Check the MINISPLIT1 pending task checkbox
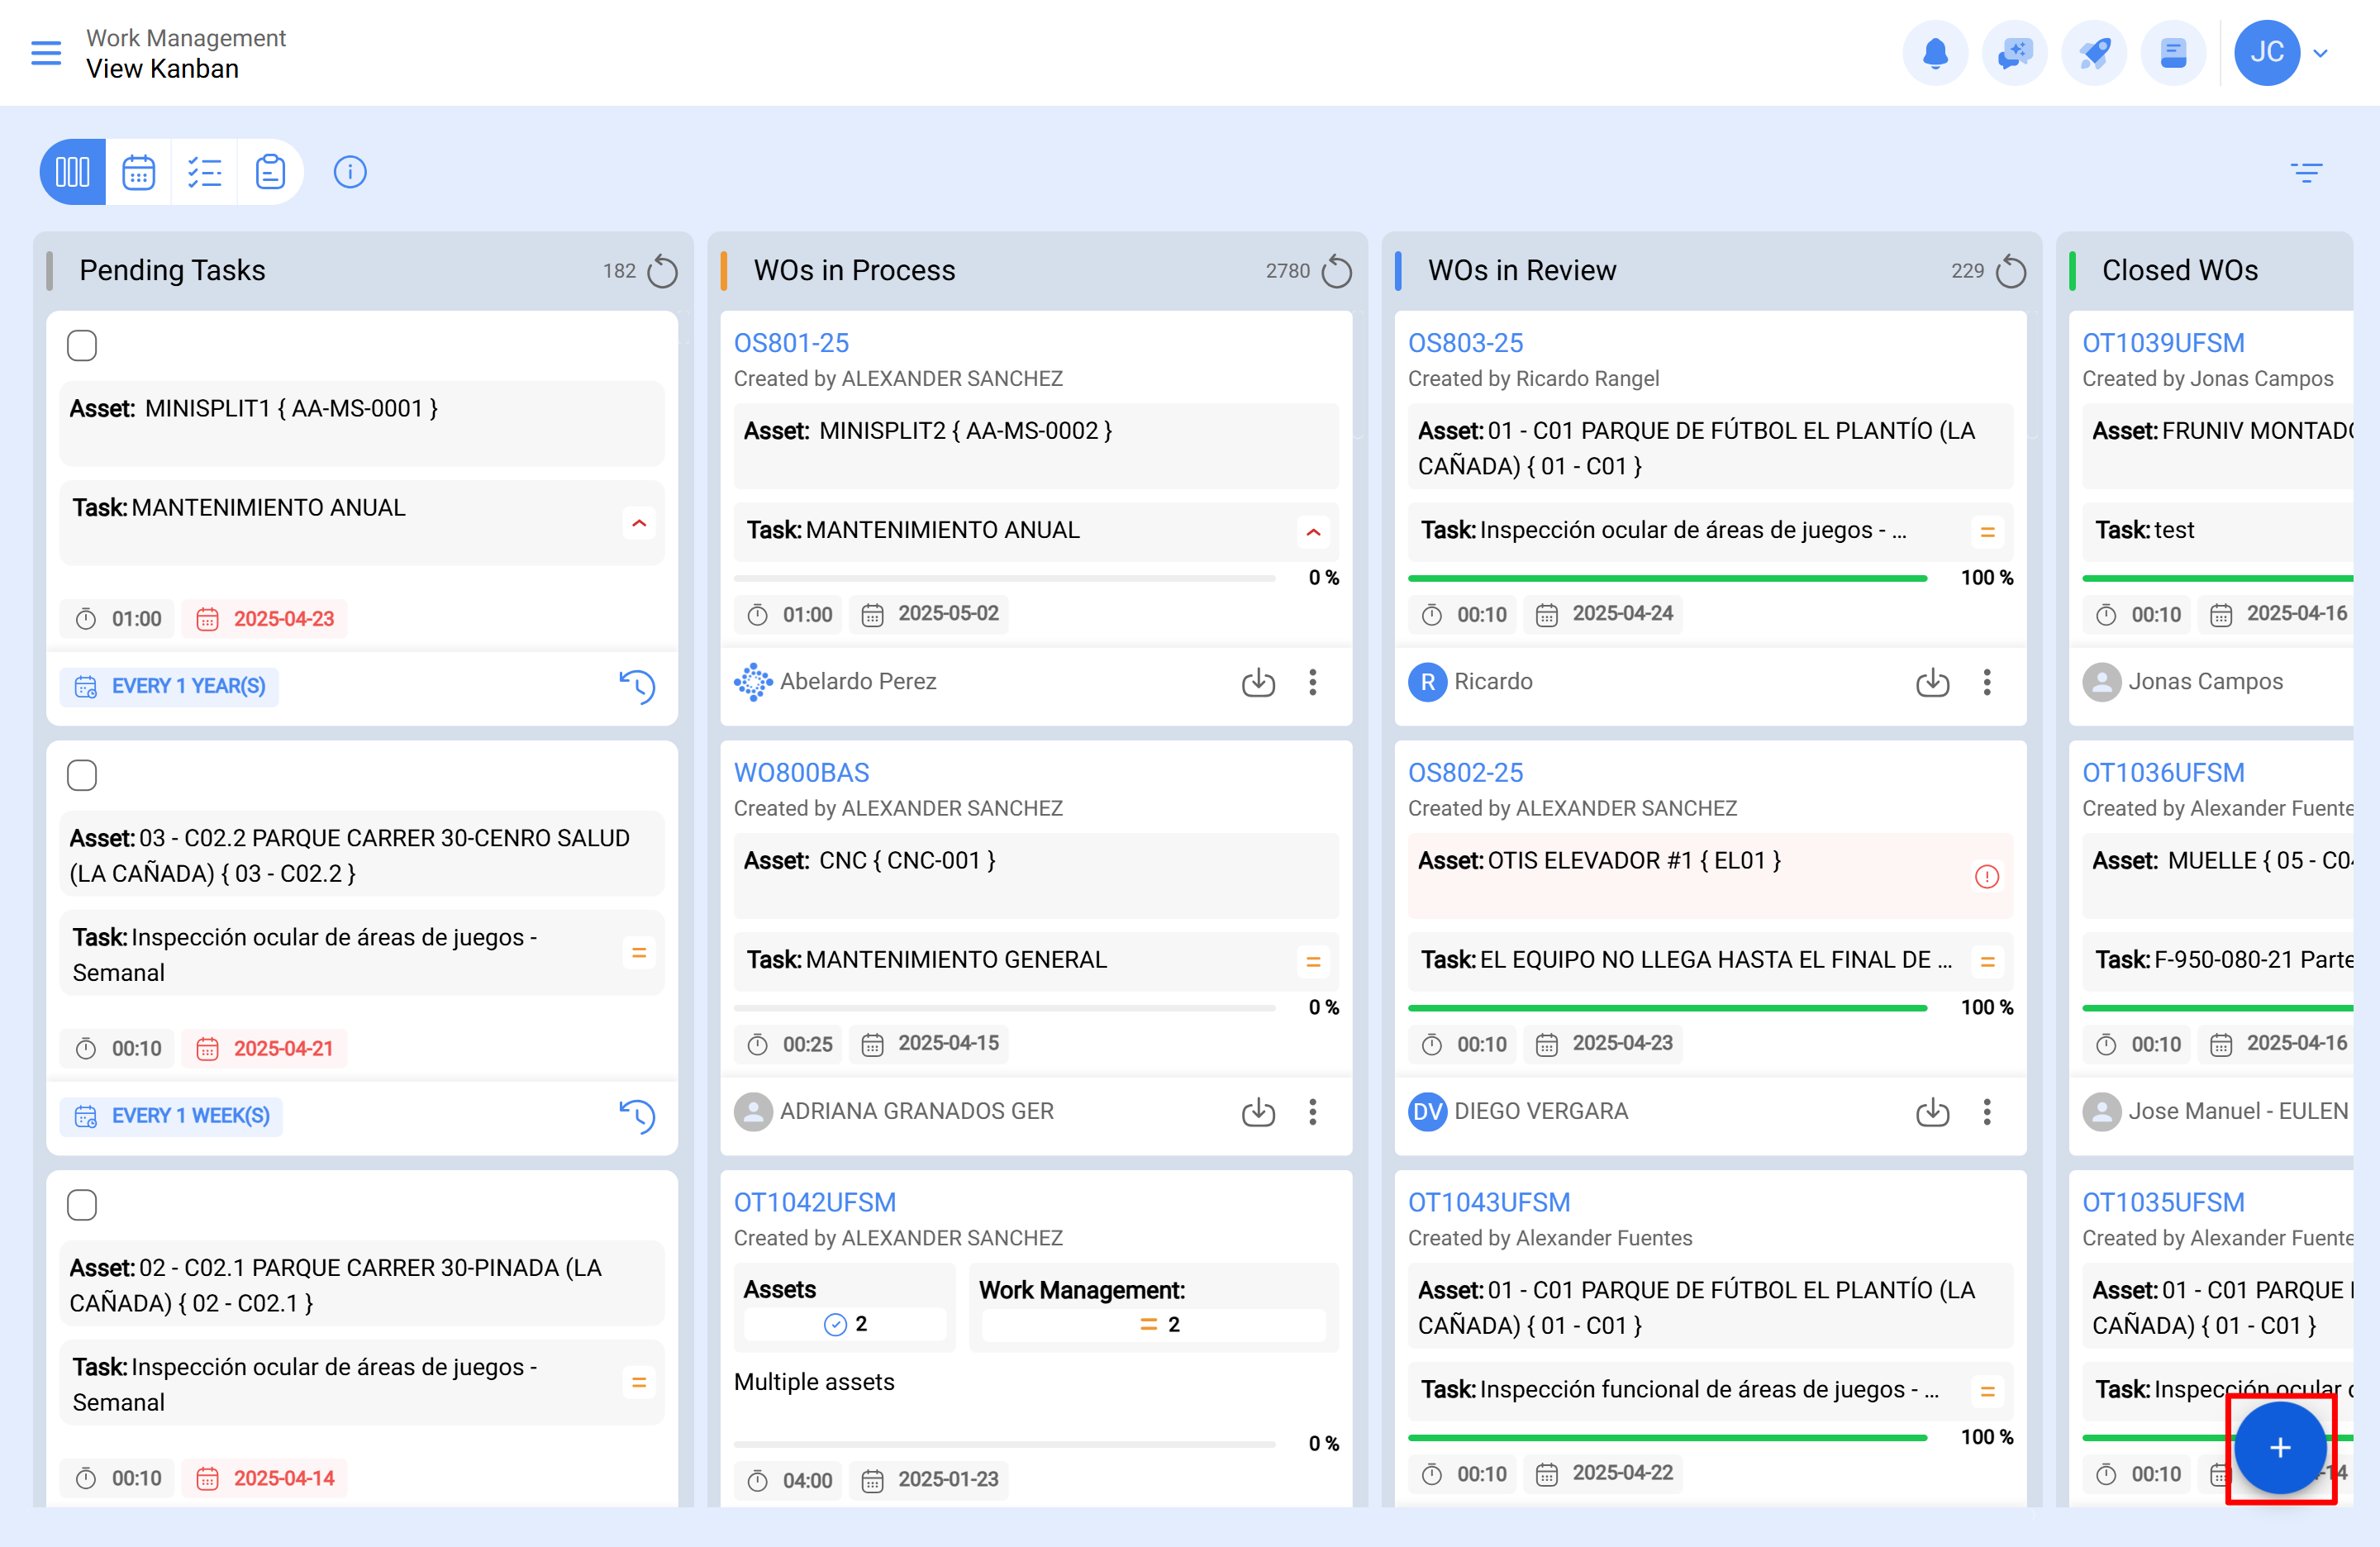Screen dimensions: 2380x1547 (x=82, y=346)
